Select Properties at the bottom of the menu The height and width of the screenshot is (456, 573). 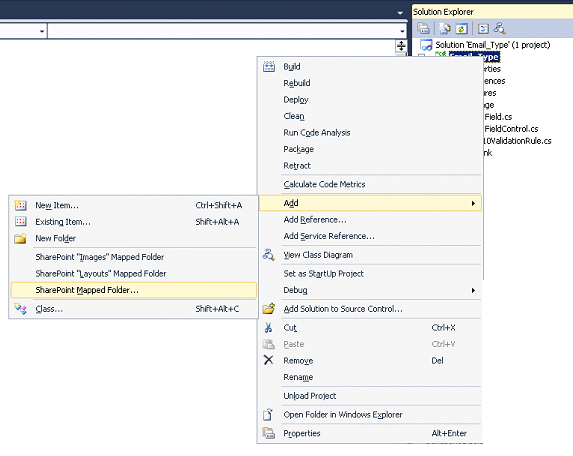pos(370,433)
